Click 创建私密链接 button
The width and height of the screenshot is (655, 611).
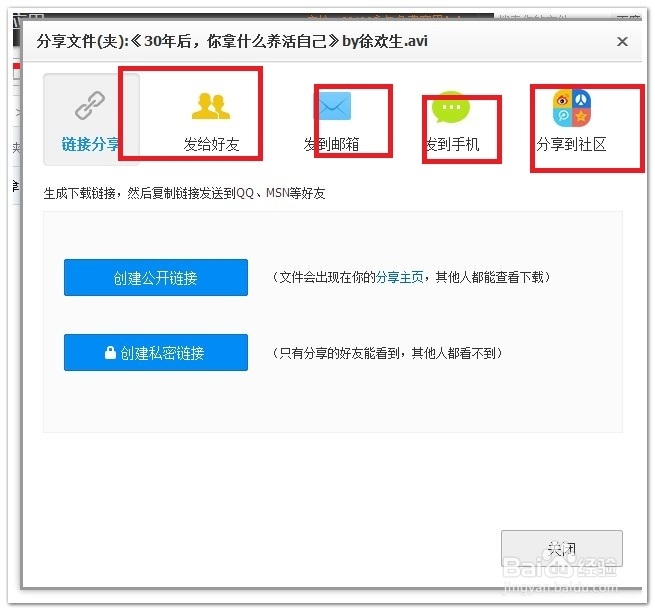(156, 352)
